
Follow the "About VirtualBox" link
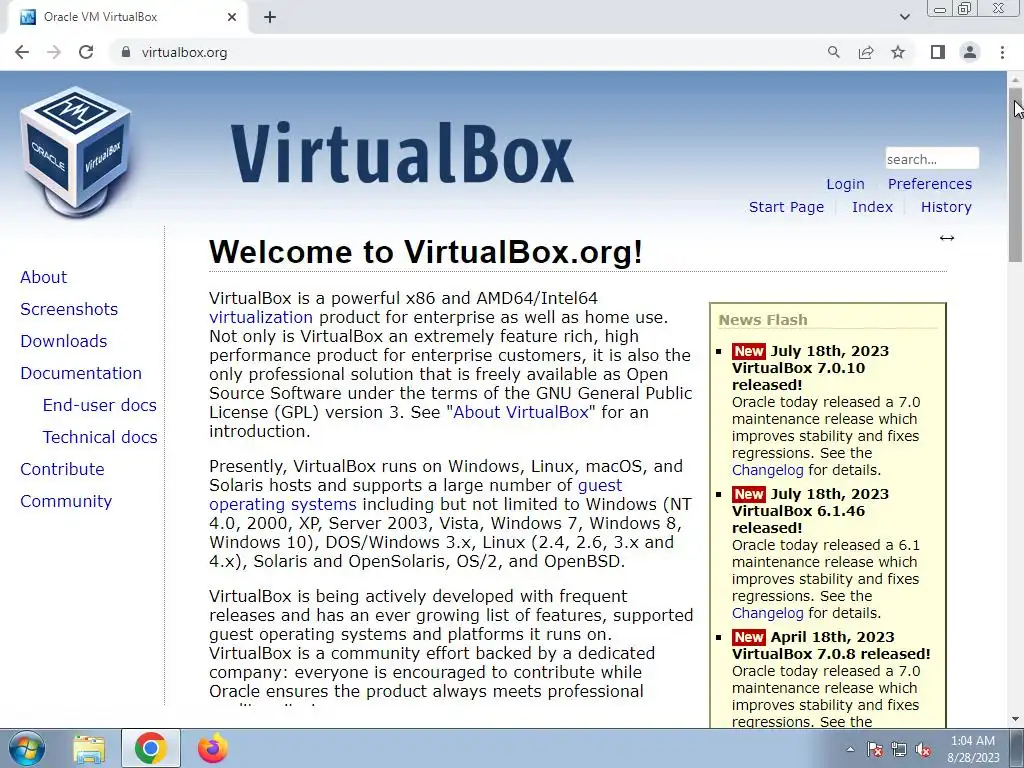(521, 412)
